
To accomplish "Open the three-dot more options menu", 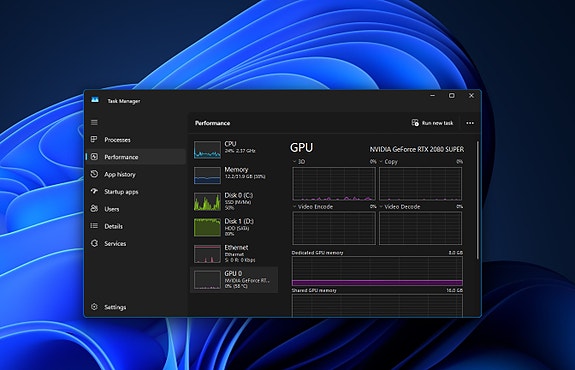I will (470, 123).
